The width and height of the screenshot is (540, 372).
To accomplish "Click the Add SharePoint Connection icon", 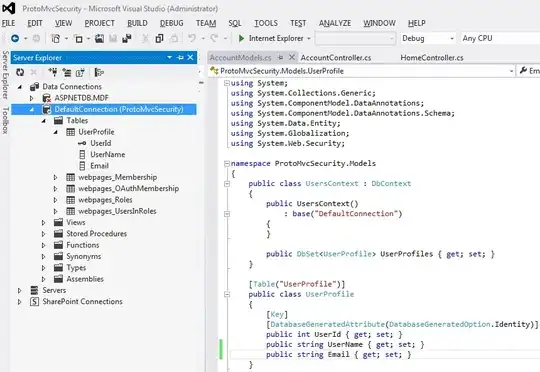I will (x=80, y=72).
